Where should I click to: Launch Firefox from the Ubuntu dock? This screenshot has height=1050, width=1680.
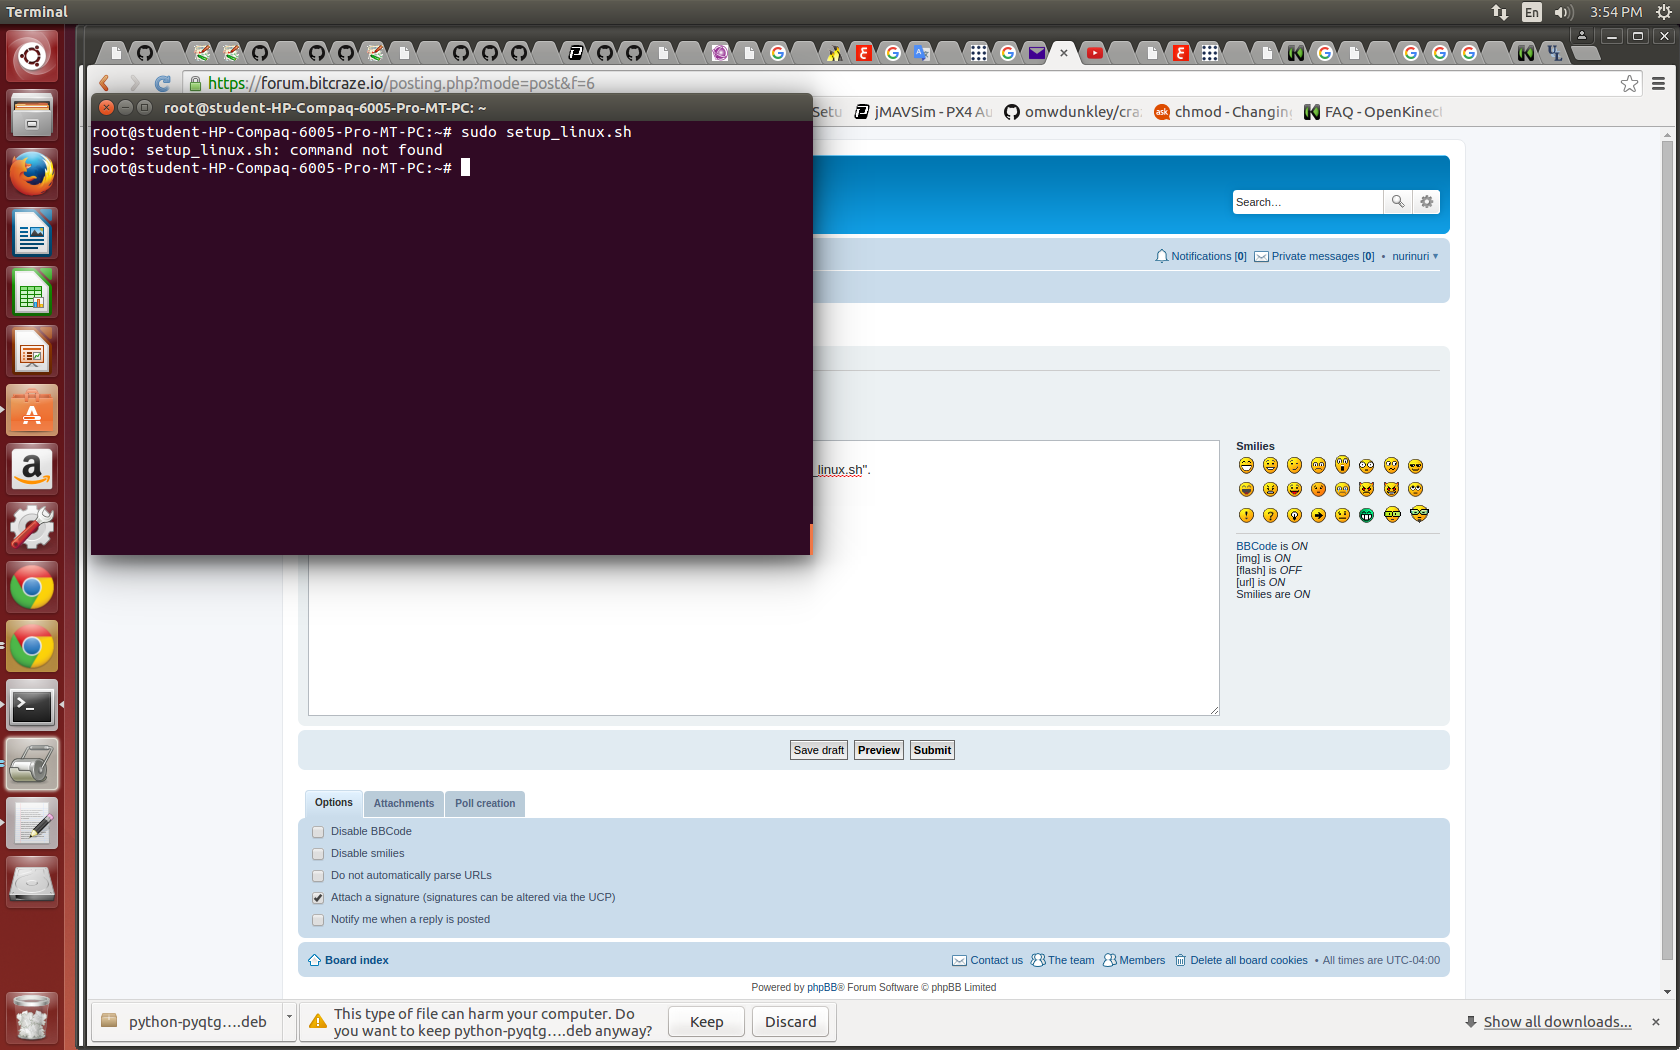click(x=32, y=174)
